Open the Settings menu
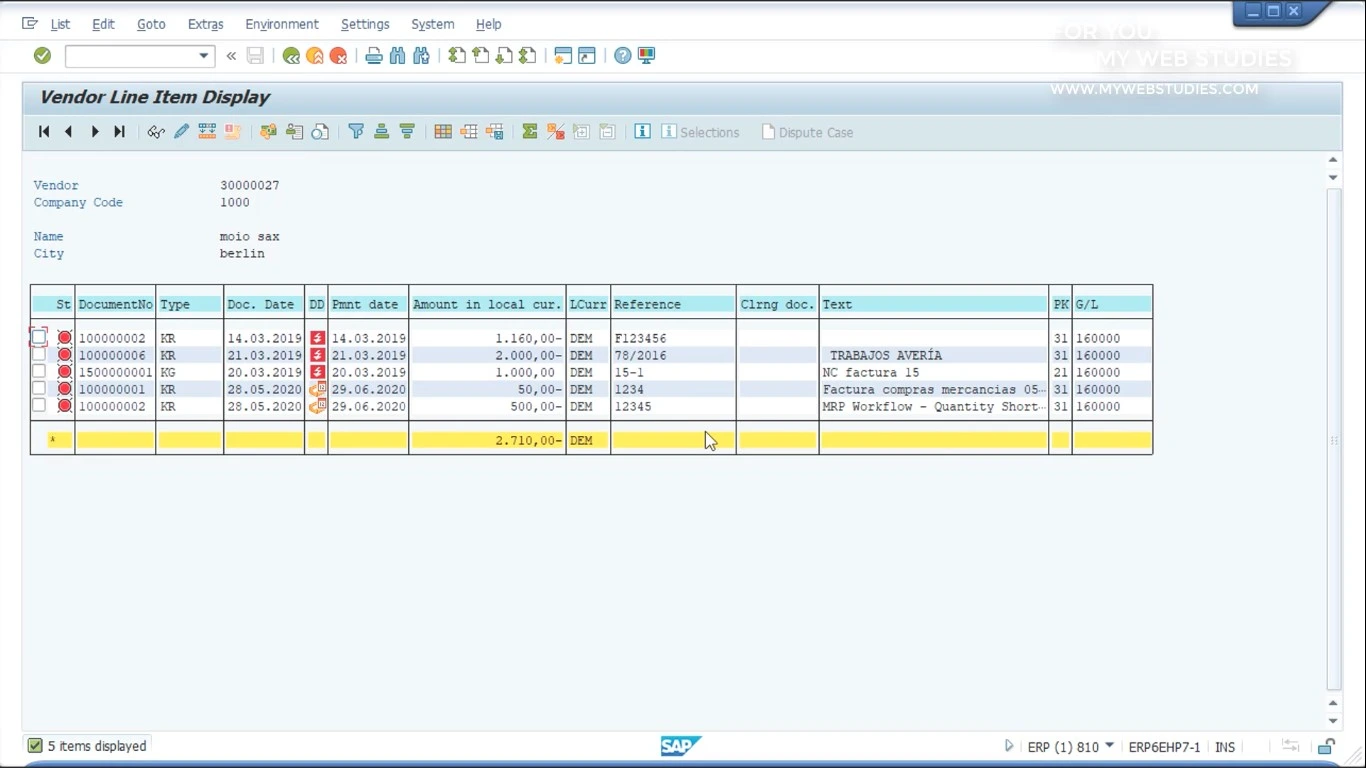1366x768 pixels. [x=365, y=24]
